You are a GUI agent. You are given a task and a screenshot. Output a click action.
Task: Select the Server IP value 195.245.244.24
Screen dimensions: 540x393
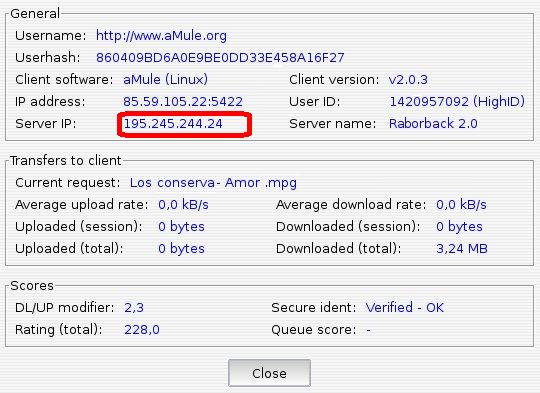173,124
